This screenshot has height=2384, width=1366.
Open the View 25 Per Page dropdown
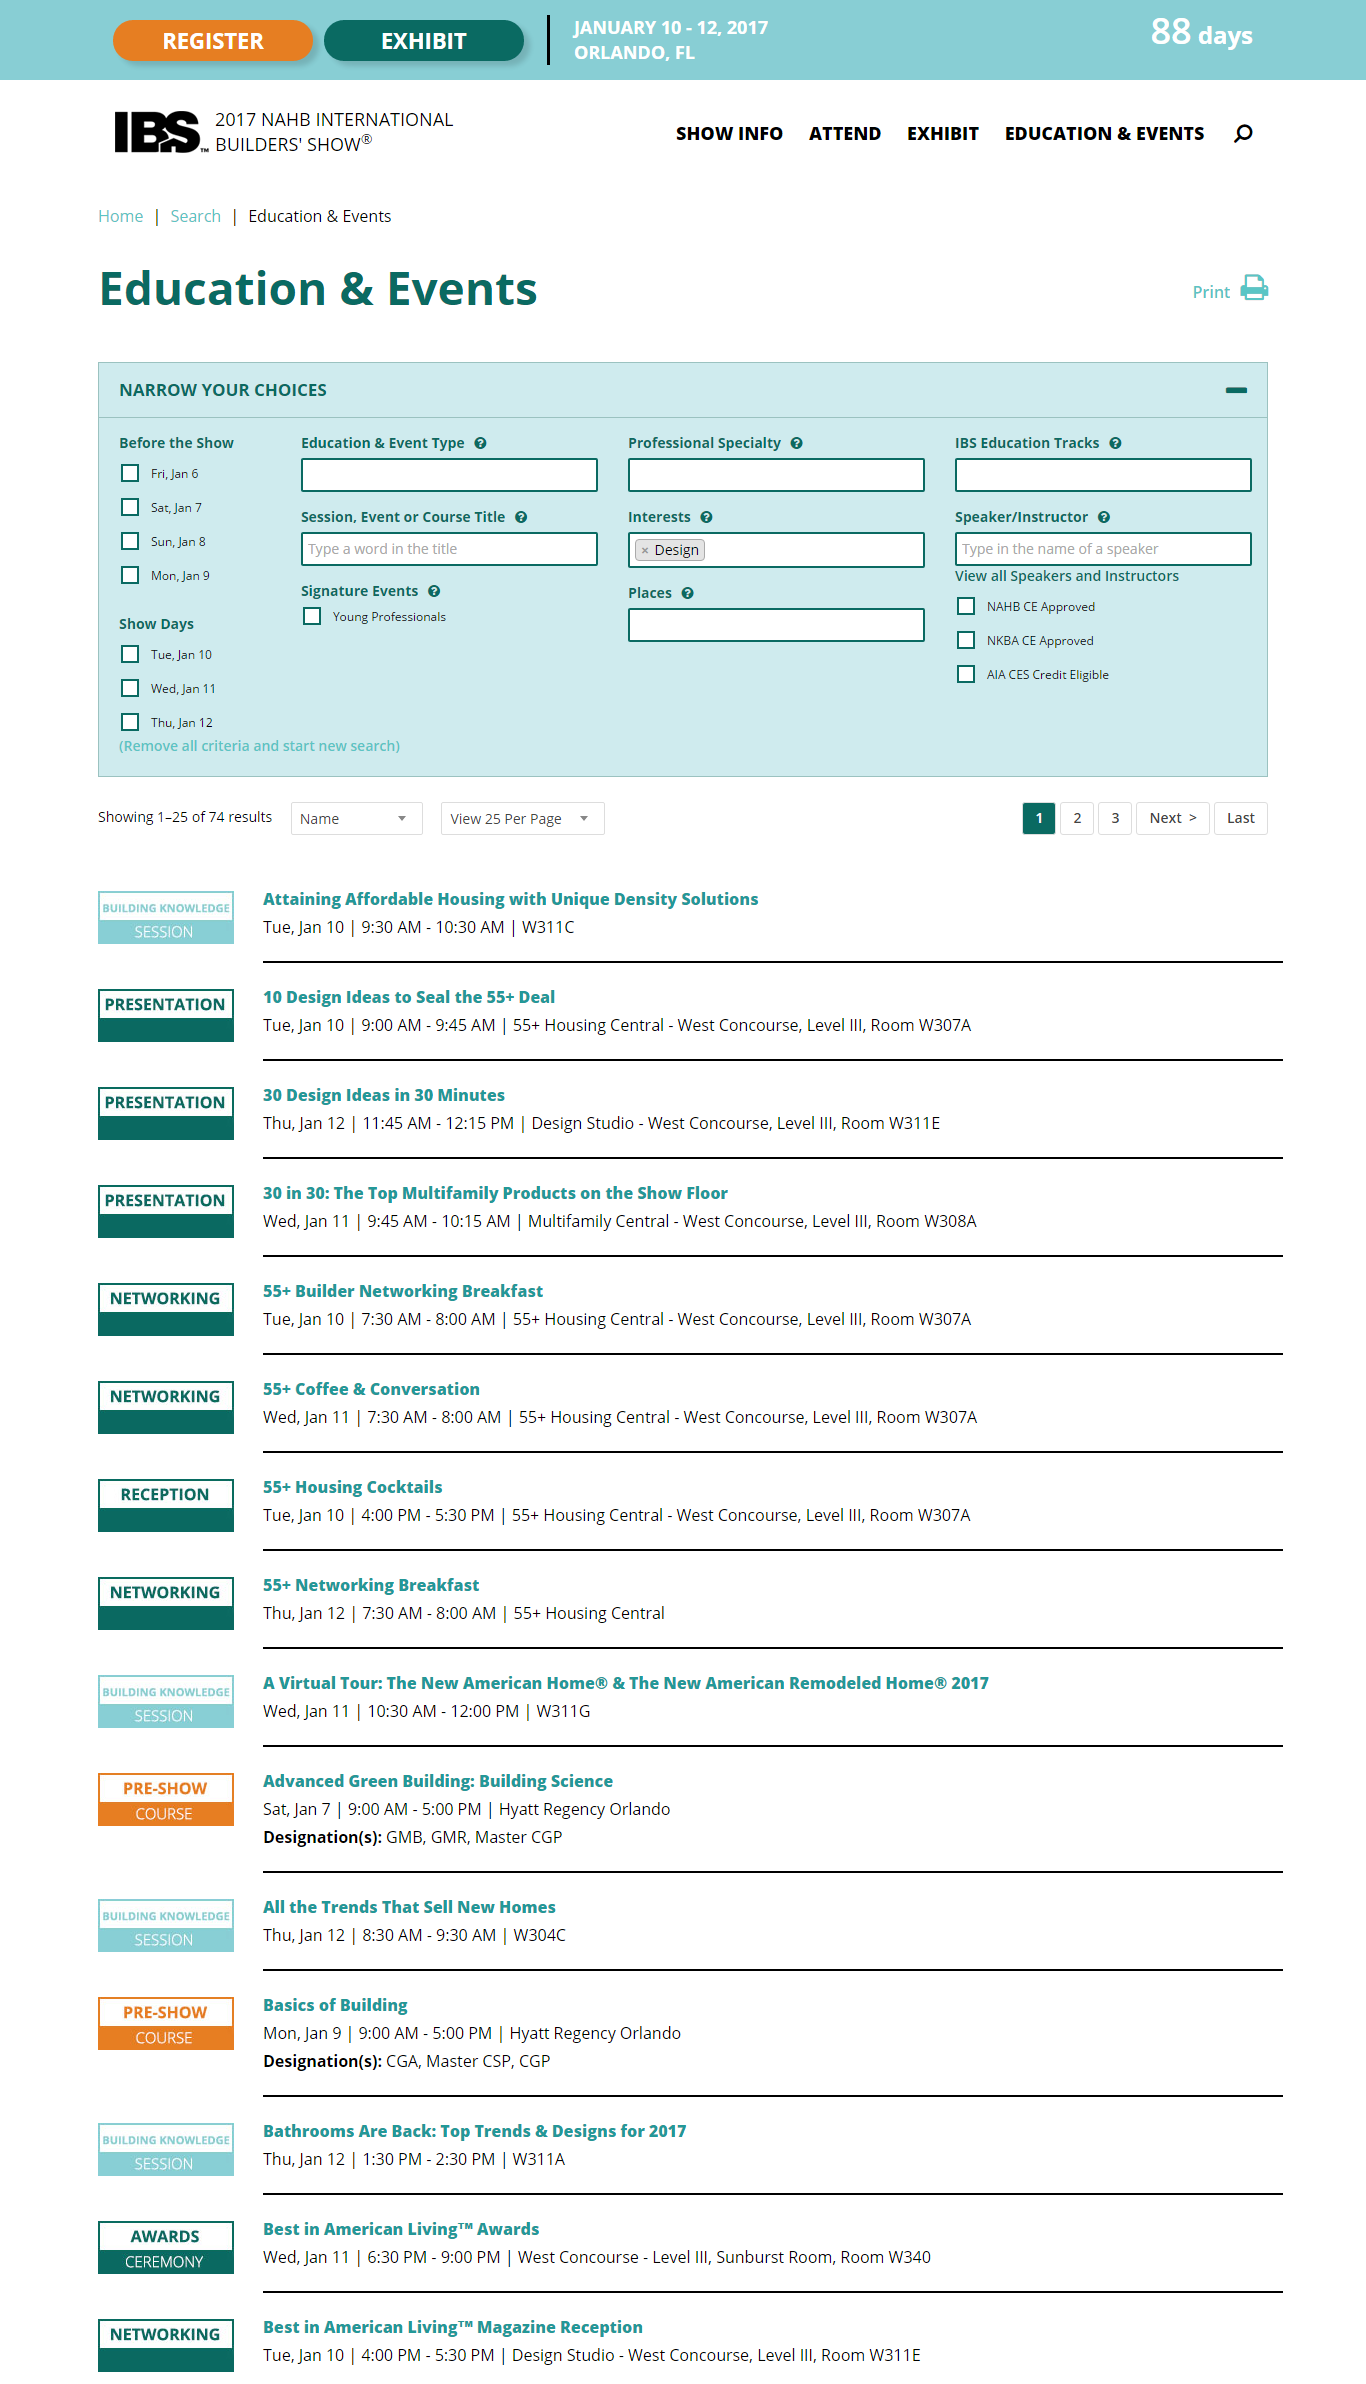pyautogui.click(x=522, y=818)
